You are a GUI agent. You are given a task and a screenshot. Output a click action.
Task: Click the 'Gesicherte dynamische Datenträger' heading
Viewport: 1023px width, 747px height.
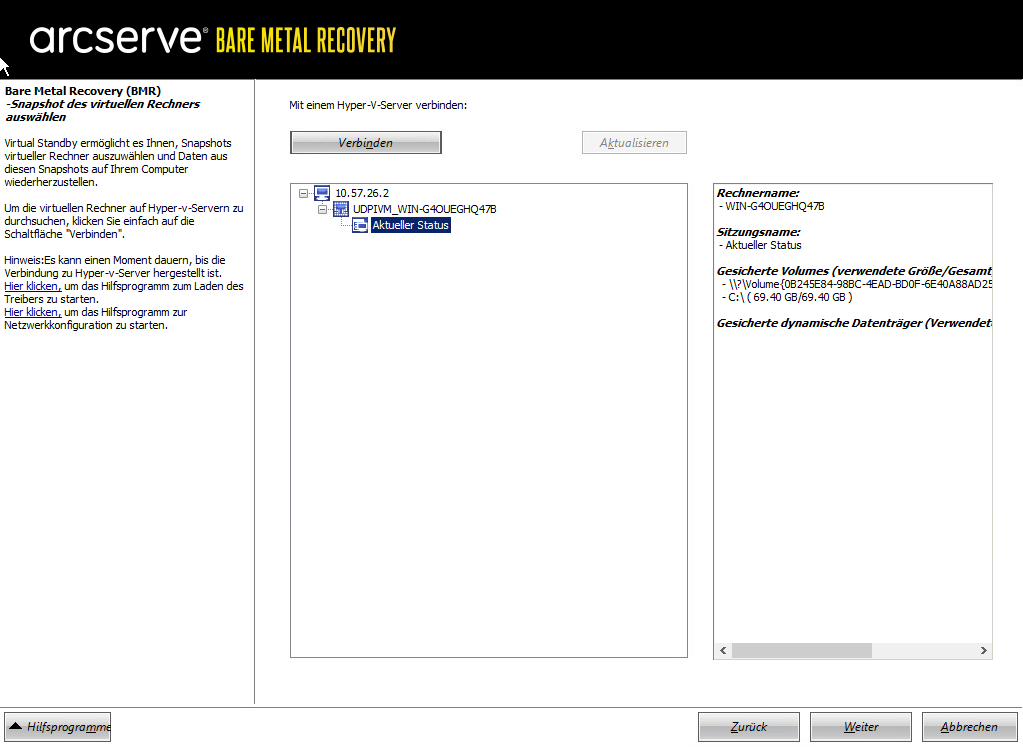click(x=855, y=324)
